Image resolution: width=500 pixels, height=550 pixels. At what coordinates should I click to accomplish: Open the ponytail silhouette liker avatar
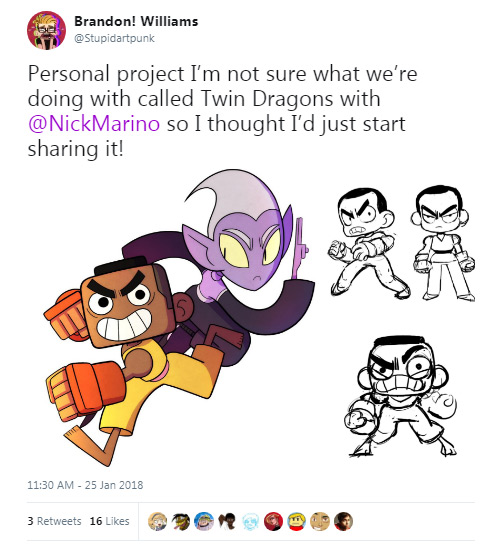click(227, 521)
